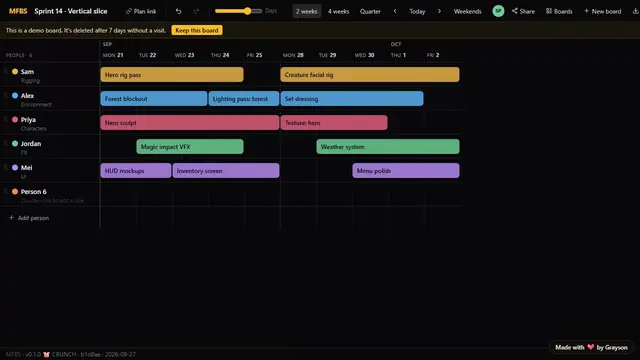This screenshot has height=360, width=640.
Task: Click the WED 23 date header
Action: pyautogui.click(x=184, y=55)
